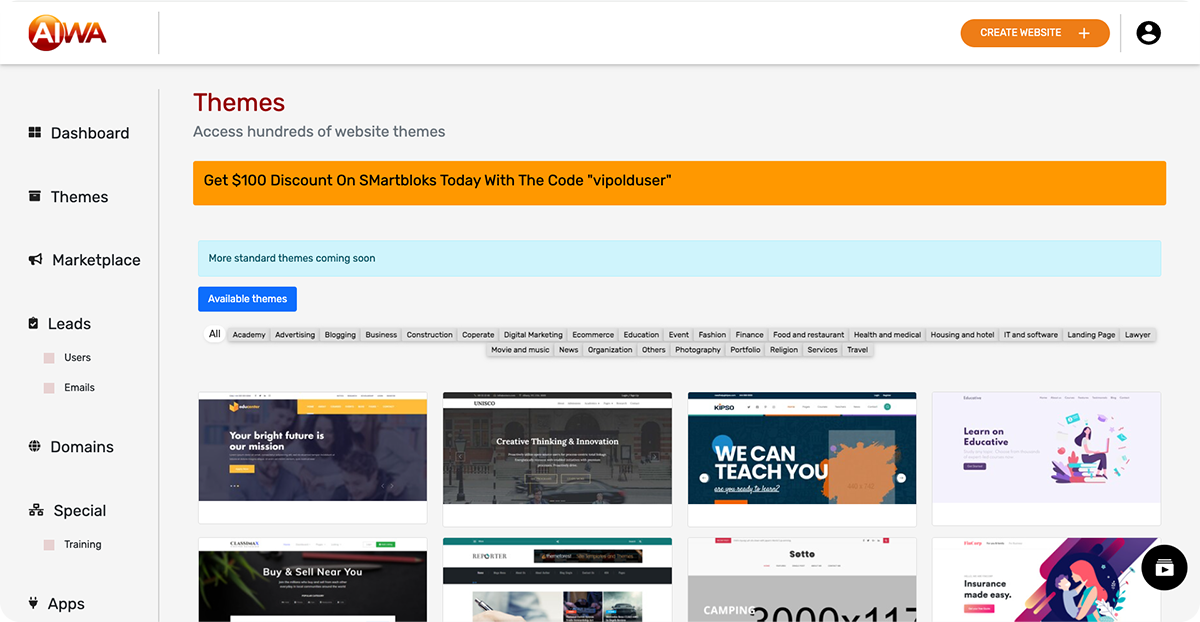This screenshot has height=622, width=1200.
Task: Open Training under Special
Action: (x=82, y=544)
